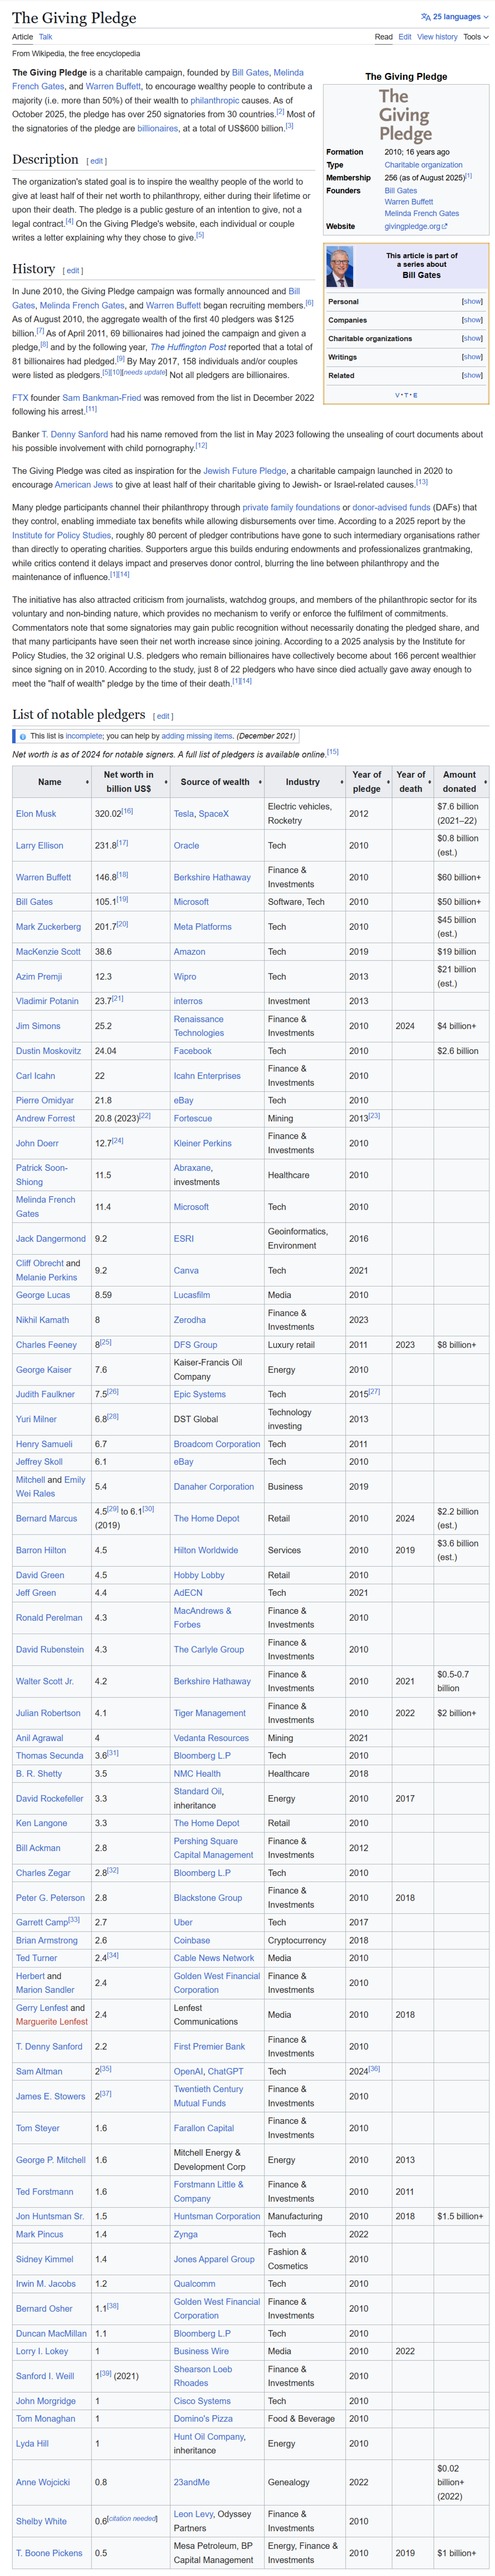
Task: Select the Edit tab
Action: click(405, 37)
